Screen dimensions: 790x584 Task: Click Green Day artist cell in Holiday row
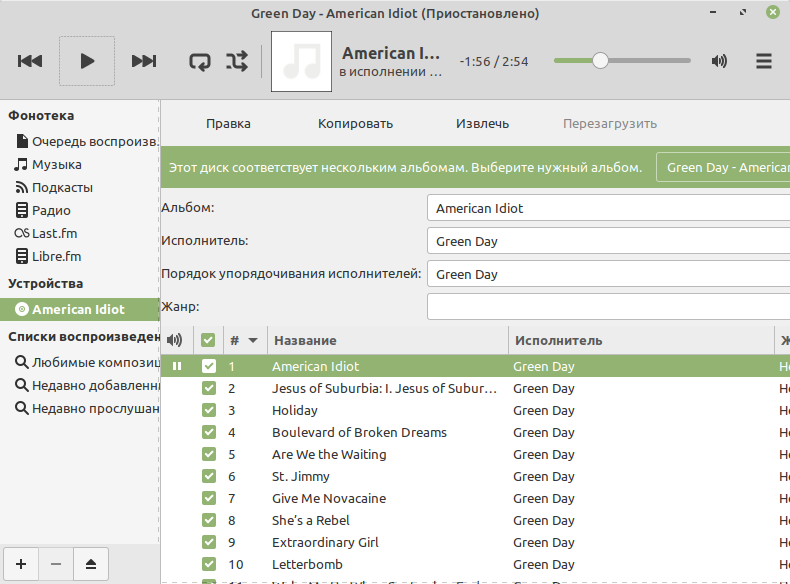point(544,411)
